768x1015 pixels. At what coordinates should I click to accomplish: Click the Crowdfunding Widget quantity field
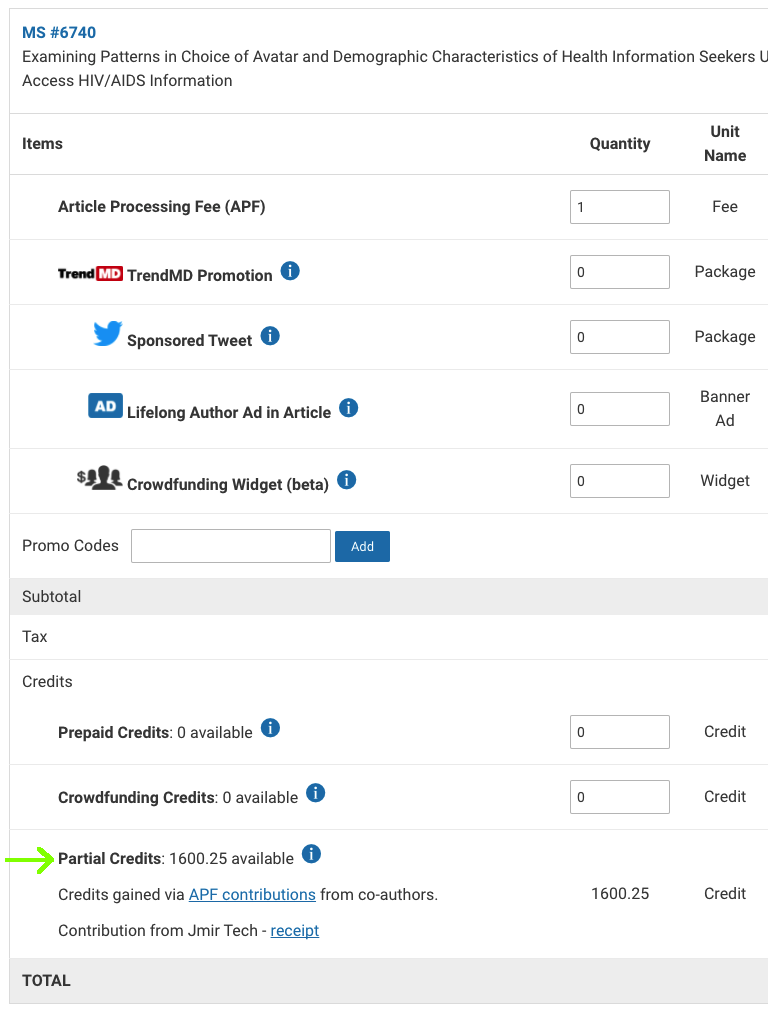click(620, 481)
